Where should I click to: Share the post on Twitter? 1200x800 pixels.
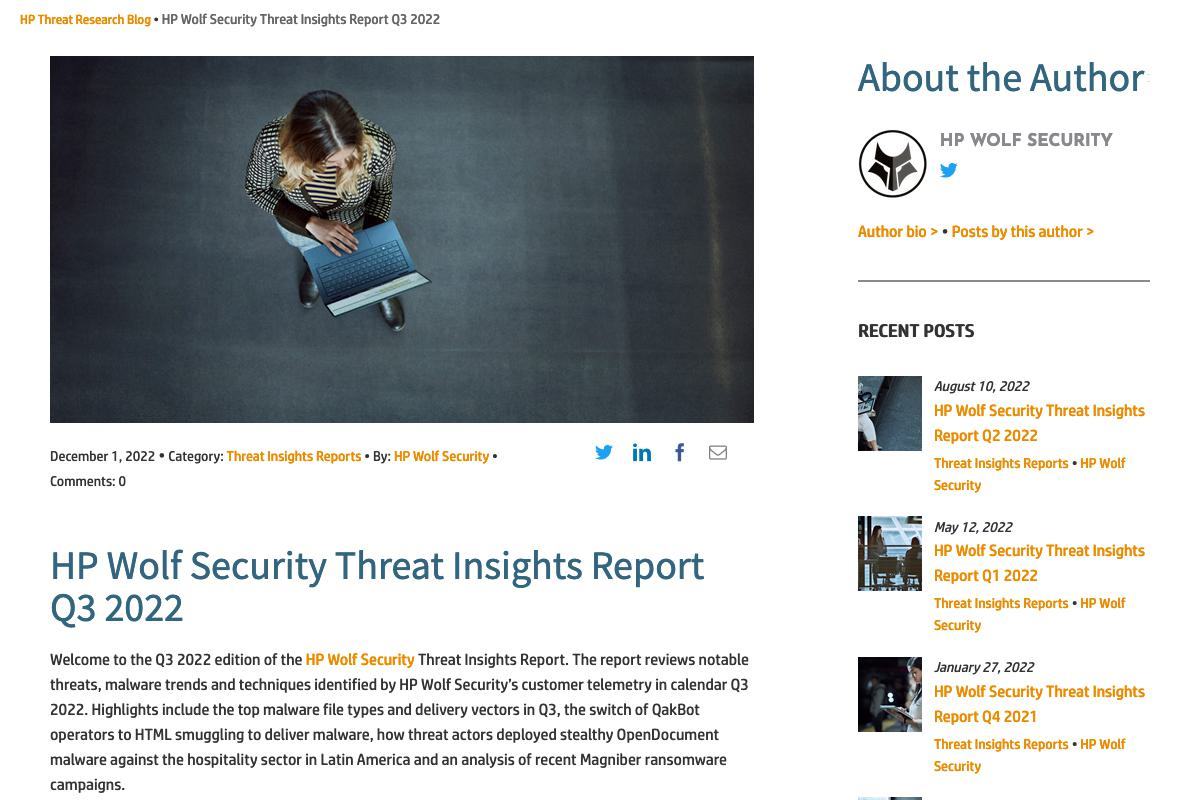604,453
